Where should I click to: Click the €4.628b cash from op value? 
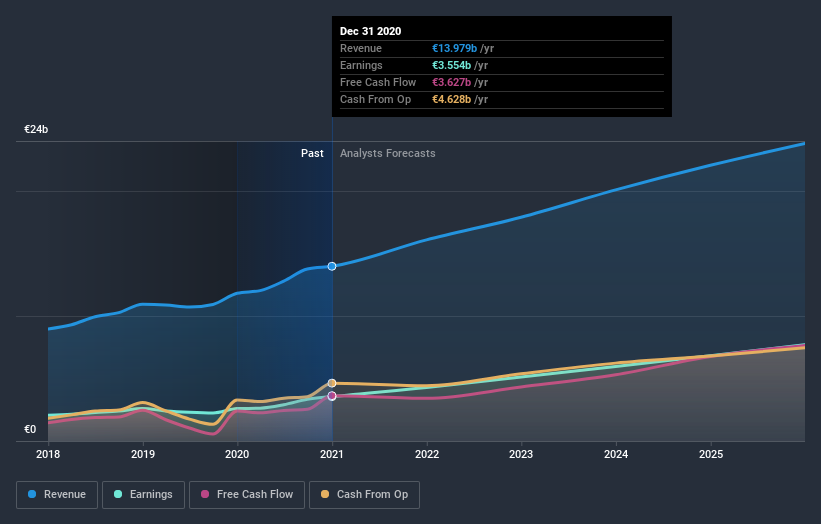pyautogui.click(x=451, y=99)
